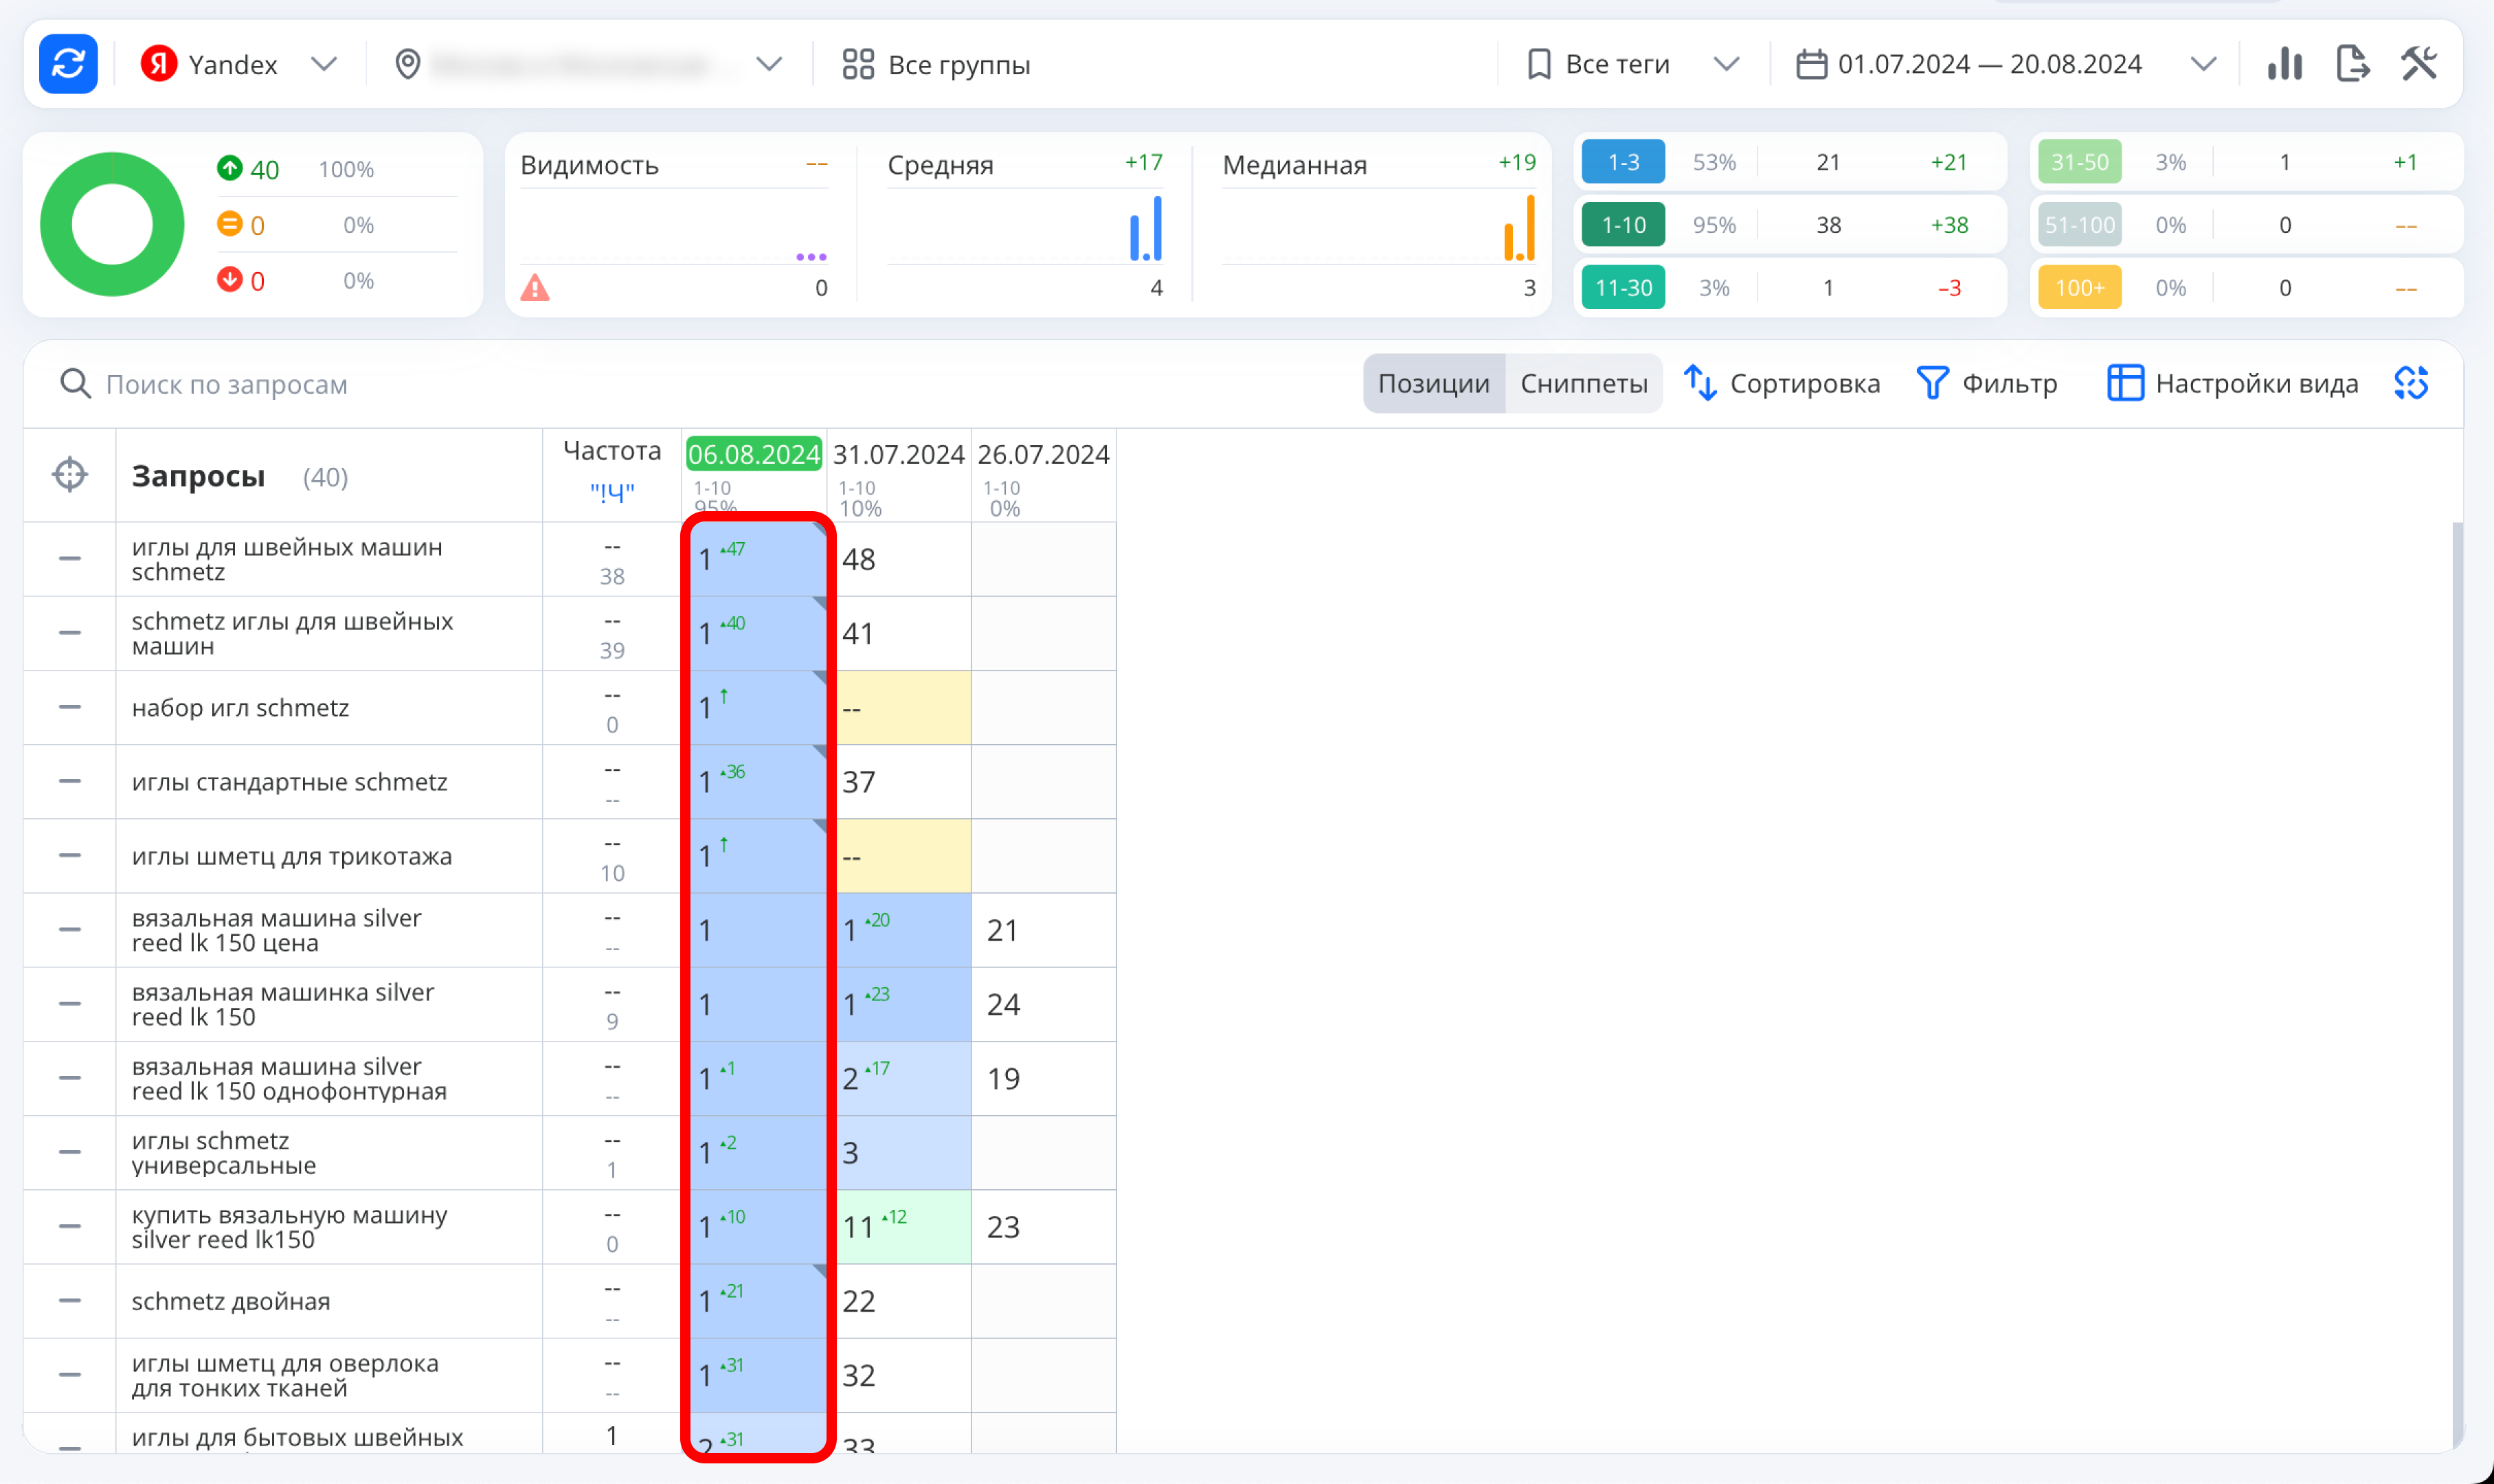Expand the Yandex search engine dropdown

[240, 64]
